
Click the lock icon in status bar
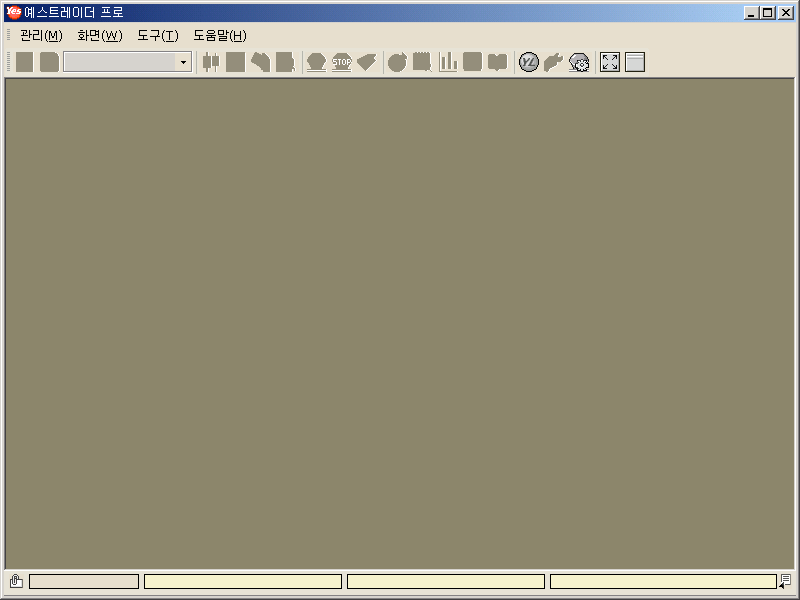(x=16, y=581)
